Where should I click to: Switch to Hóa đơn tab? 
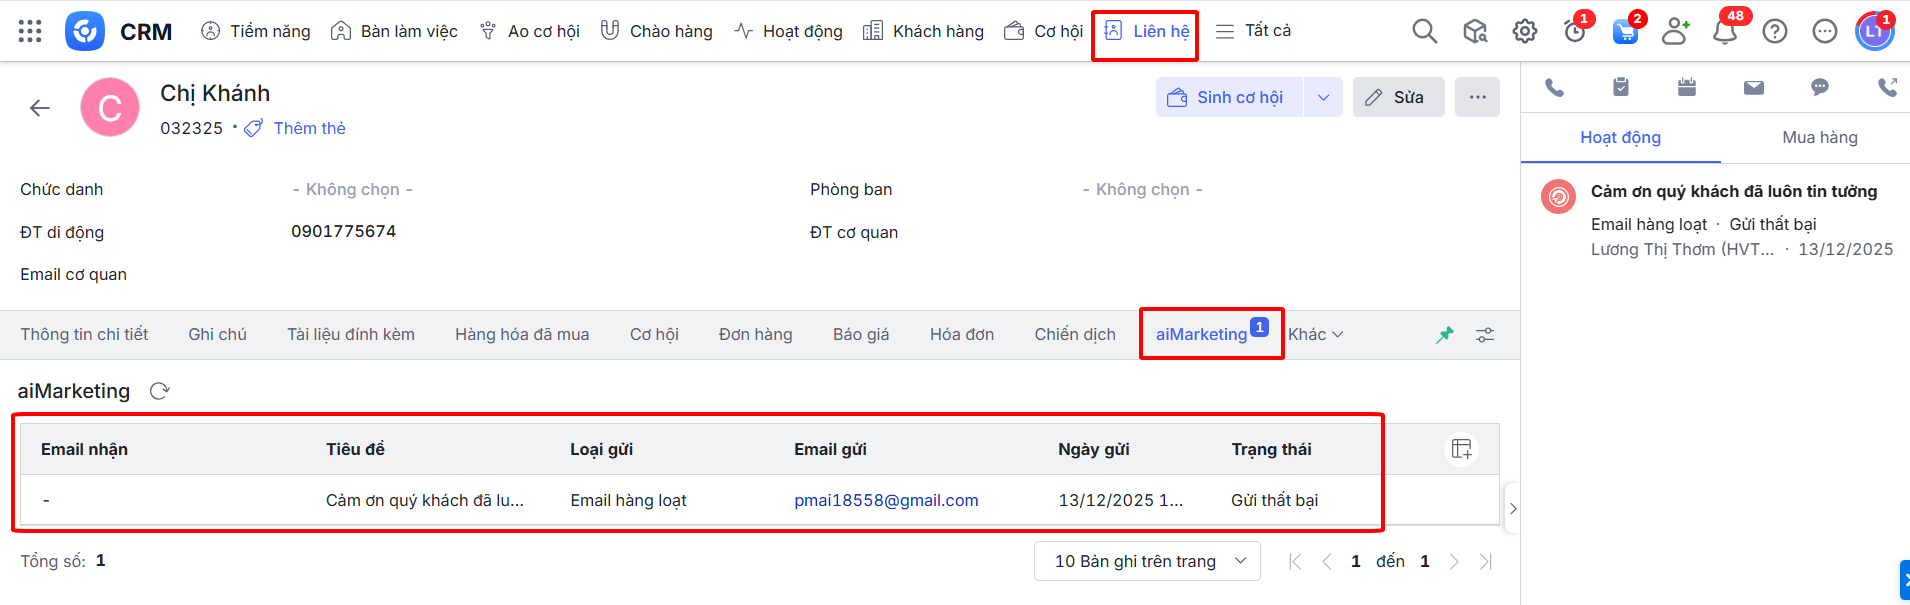pyautogui.click(x=962, y=334)
